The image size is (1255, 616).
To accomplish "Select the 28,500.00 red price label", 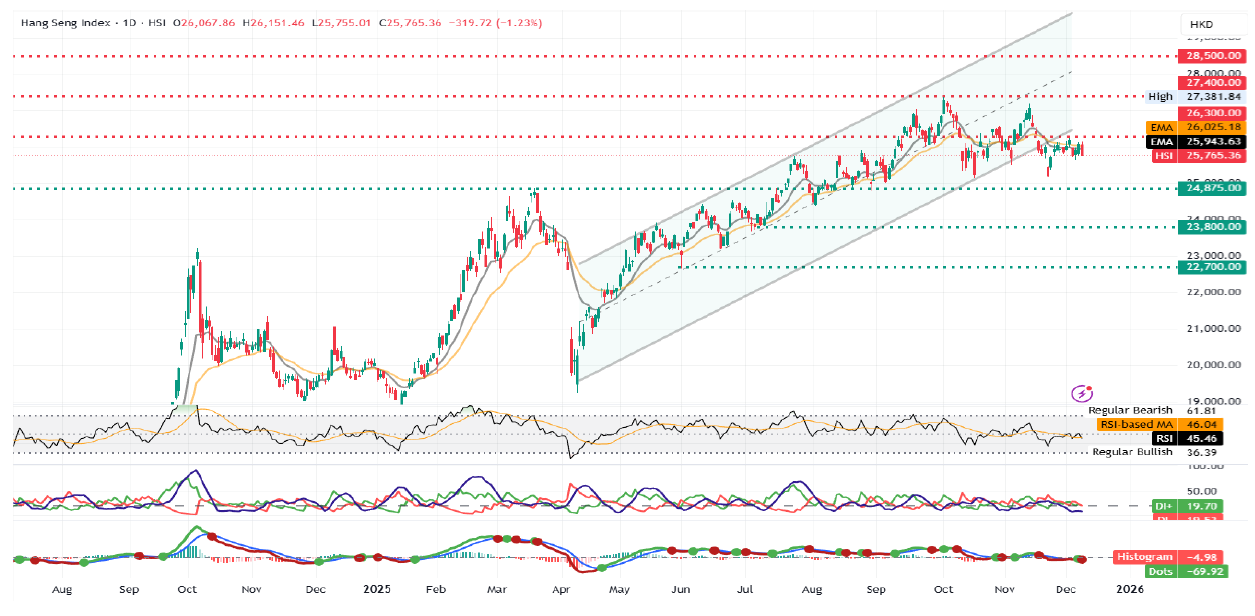I will pyautogui.click(x=1214, y=57).
